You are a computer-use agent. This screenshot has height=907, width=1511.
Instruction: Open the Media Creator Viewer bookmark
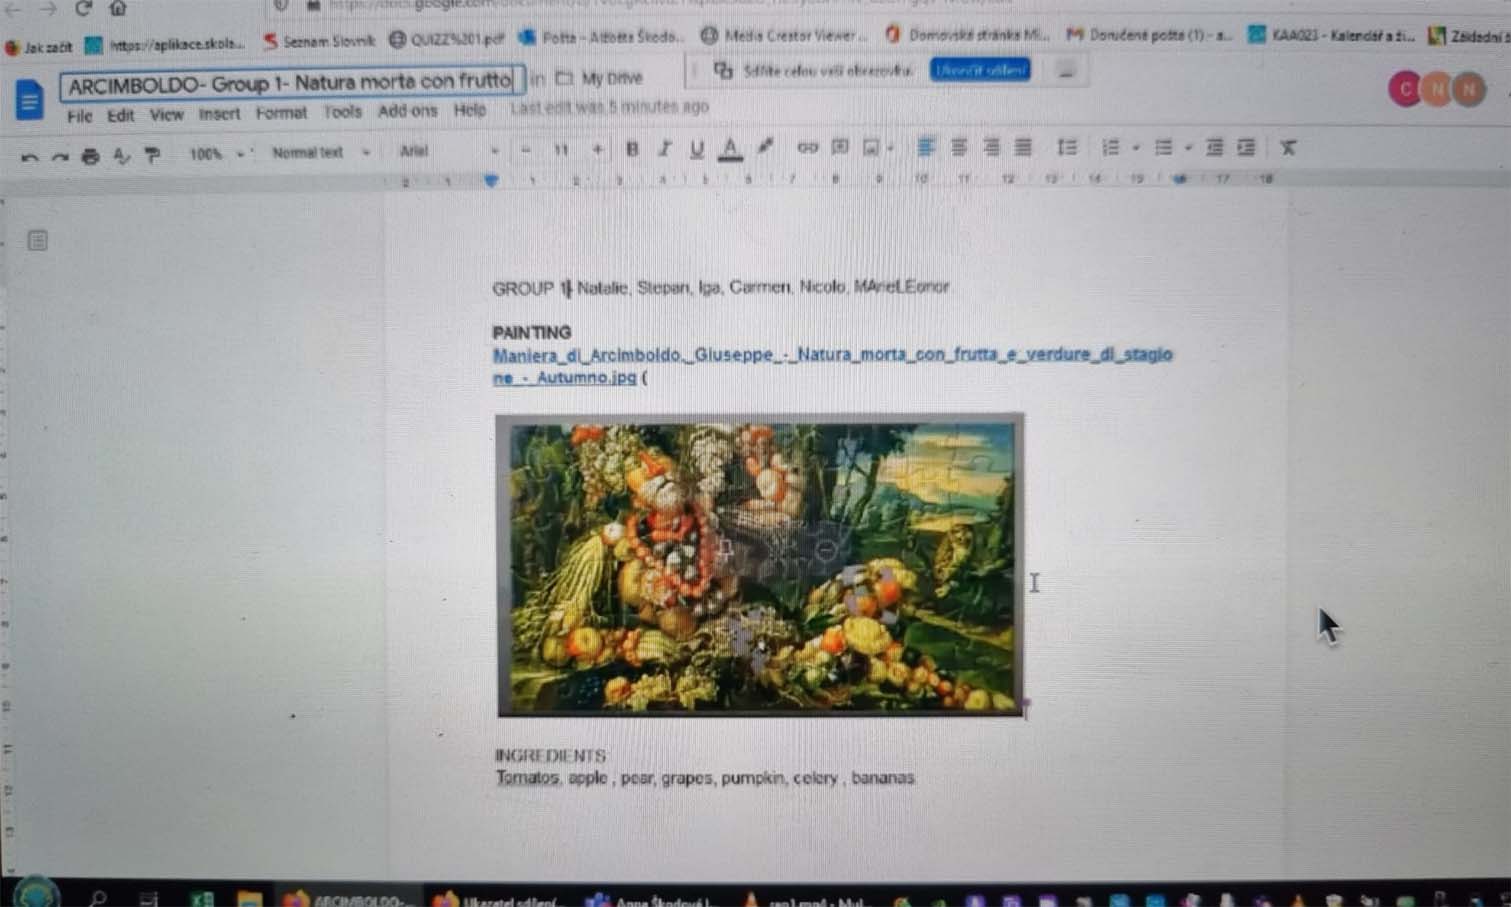click(784, 35)
